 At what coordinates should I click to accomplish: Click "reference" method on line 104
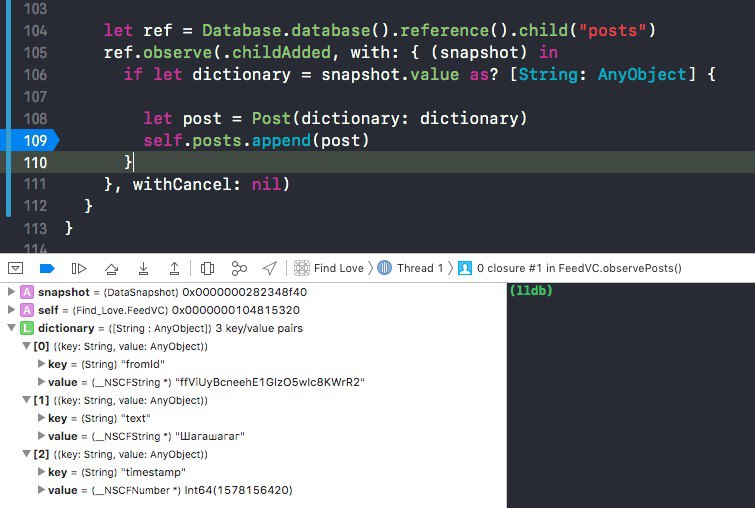coord(444,30)
